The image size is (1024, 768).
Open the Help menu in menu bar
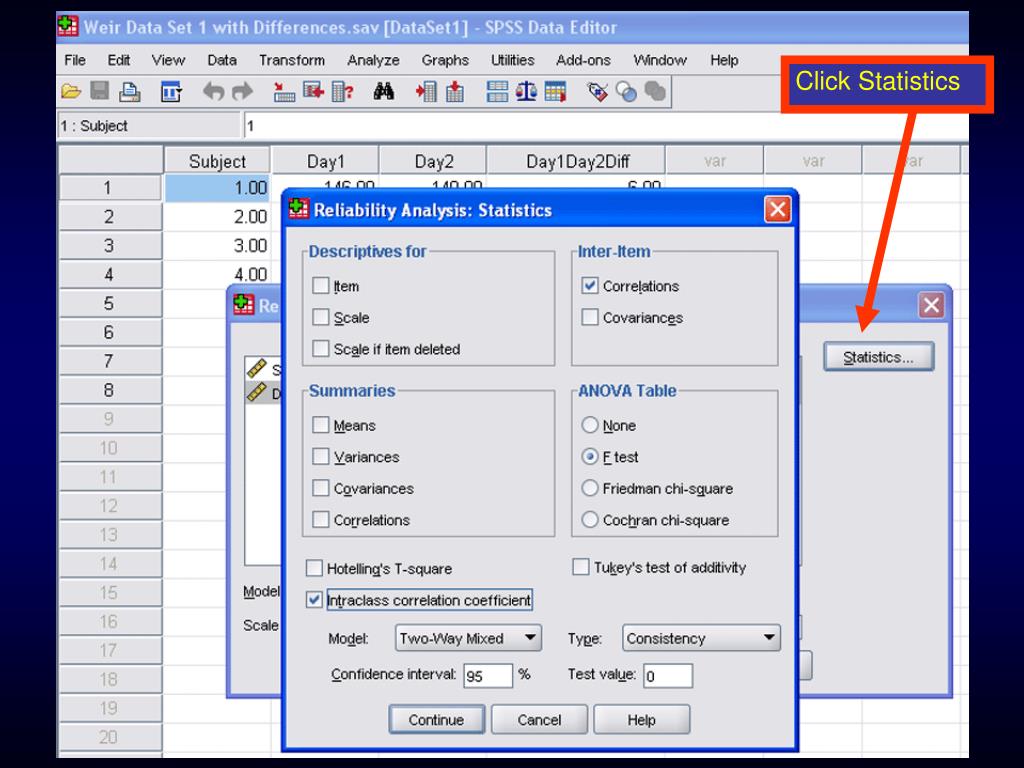[x=724, y=60]
